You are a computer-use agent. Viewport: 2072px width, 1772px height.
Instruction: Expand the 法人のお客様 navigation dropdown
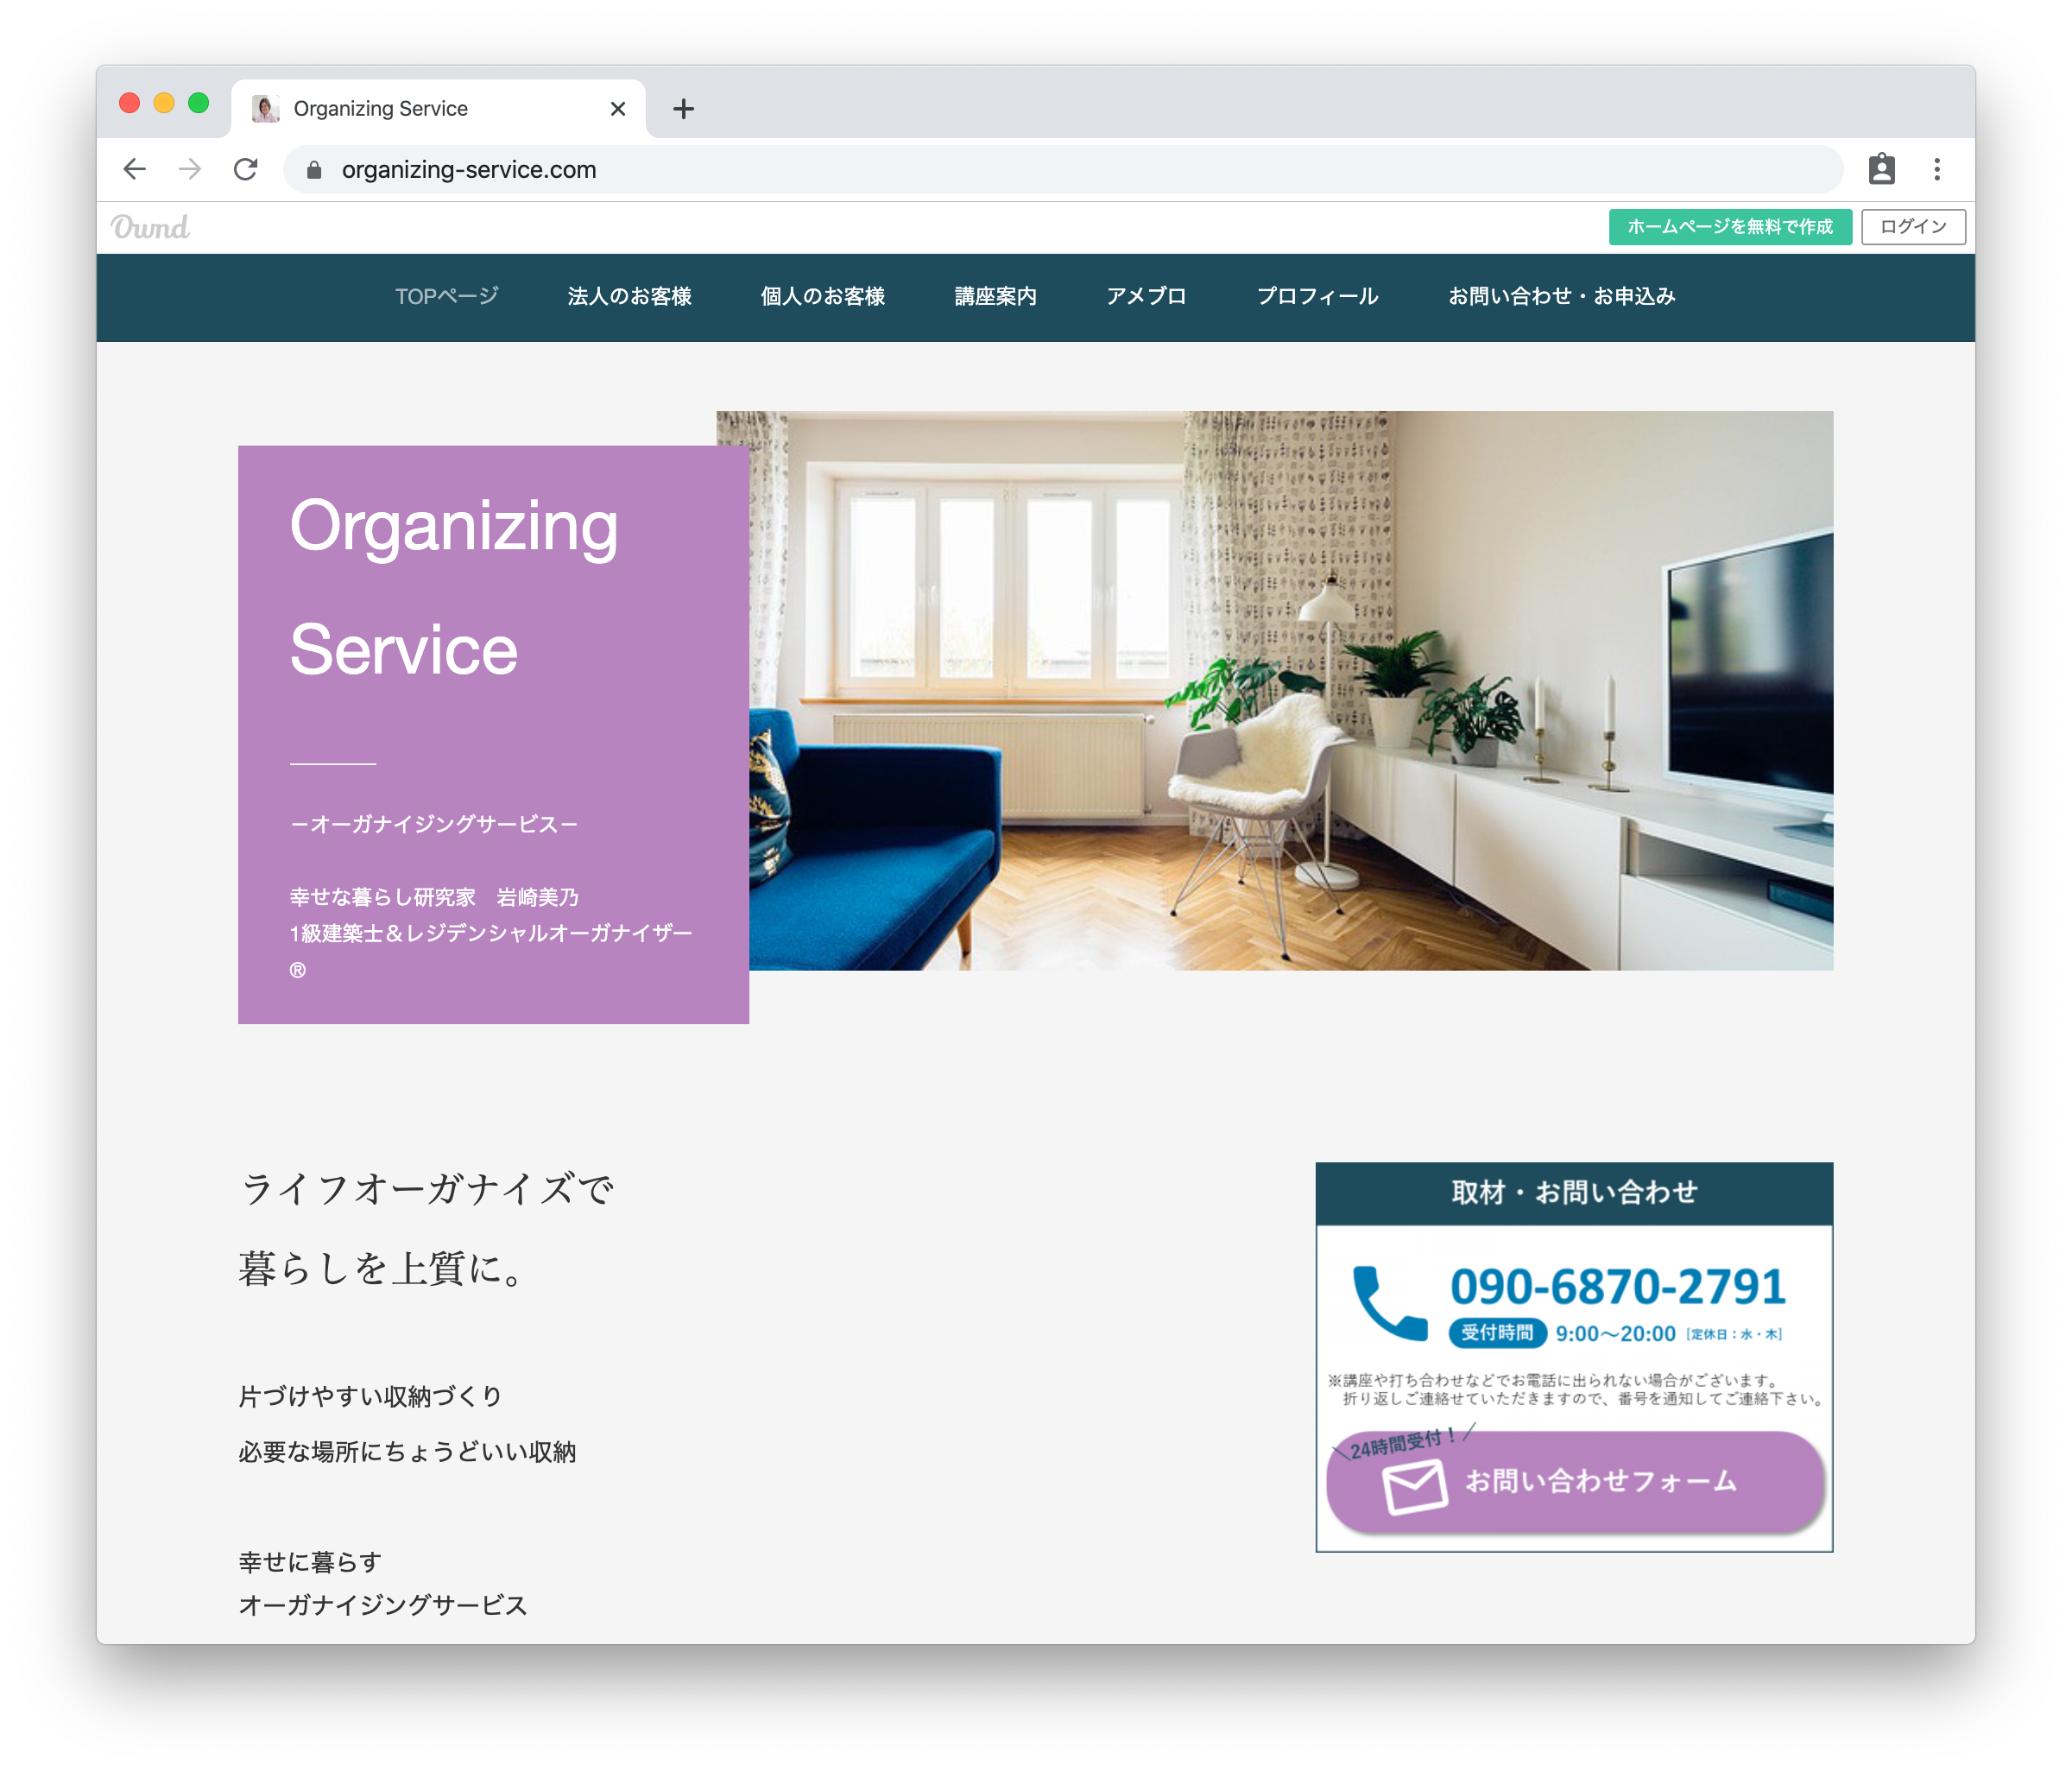coord(628,297)
